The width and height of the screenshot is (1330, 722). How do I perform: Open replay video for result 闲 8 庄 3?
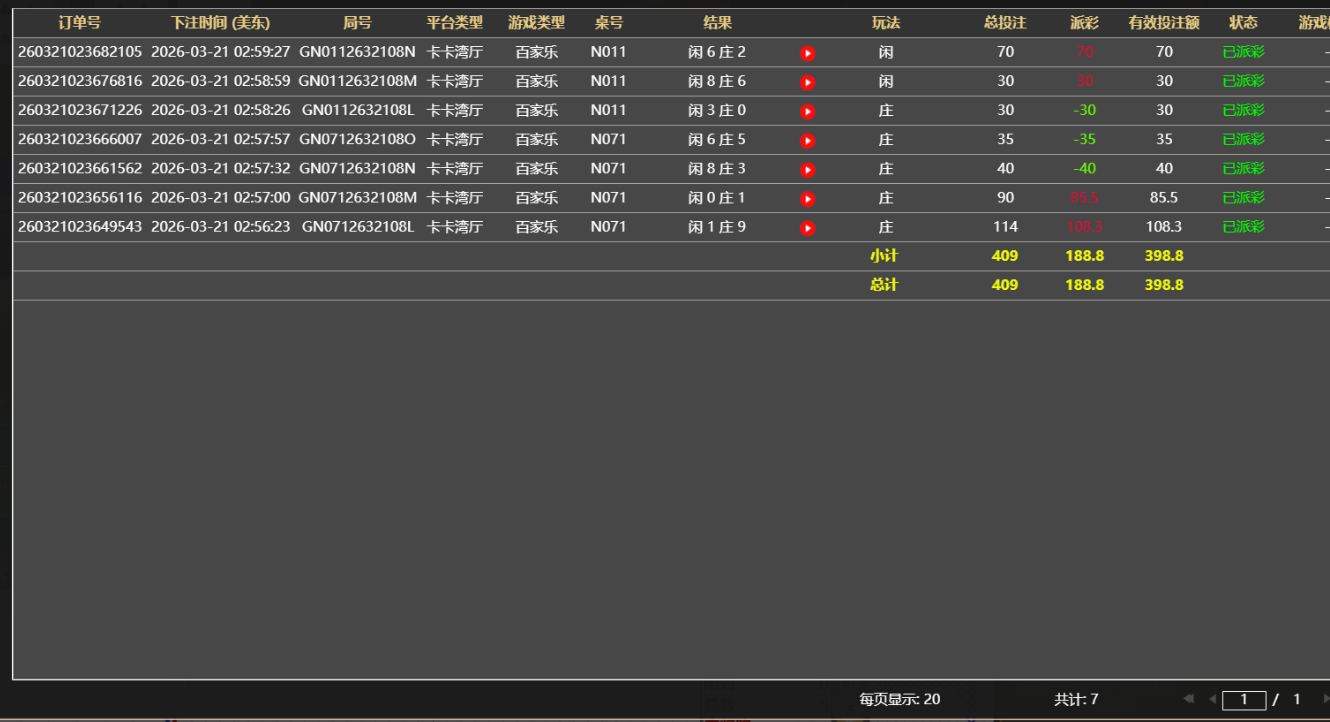(807, 168)
